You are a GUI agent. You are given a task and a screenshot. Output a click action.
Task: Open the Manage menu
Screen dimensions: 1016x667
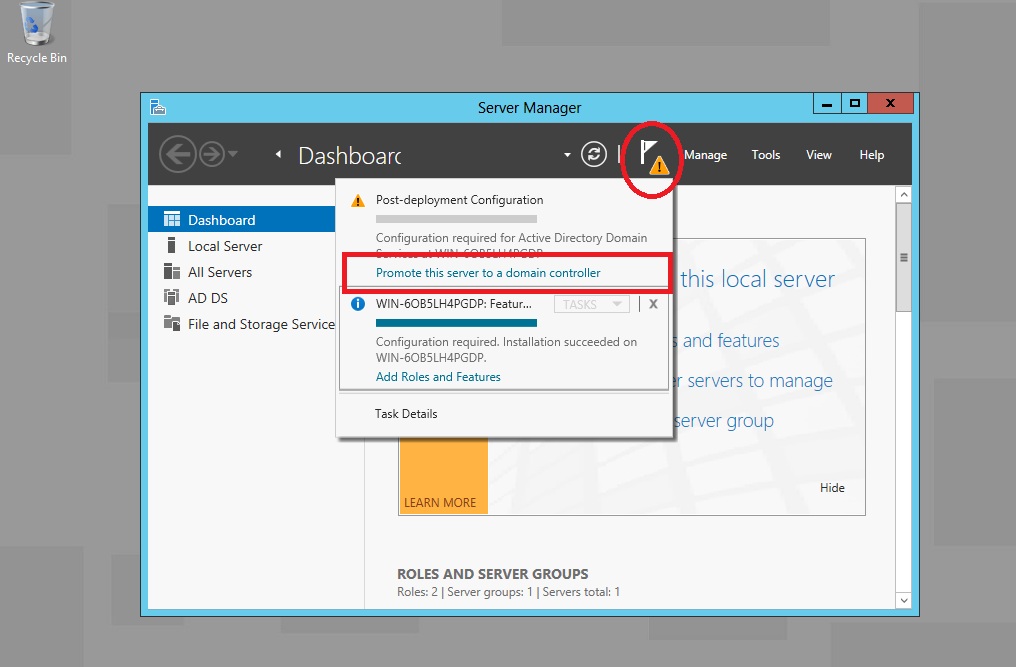705,155
